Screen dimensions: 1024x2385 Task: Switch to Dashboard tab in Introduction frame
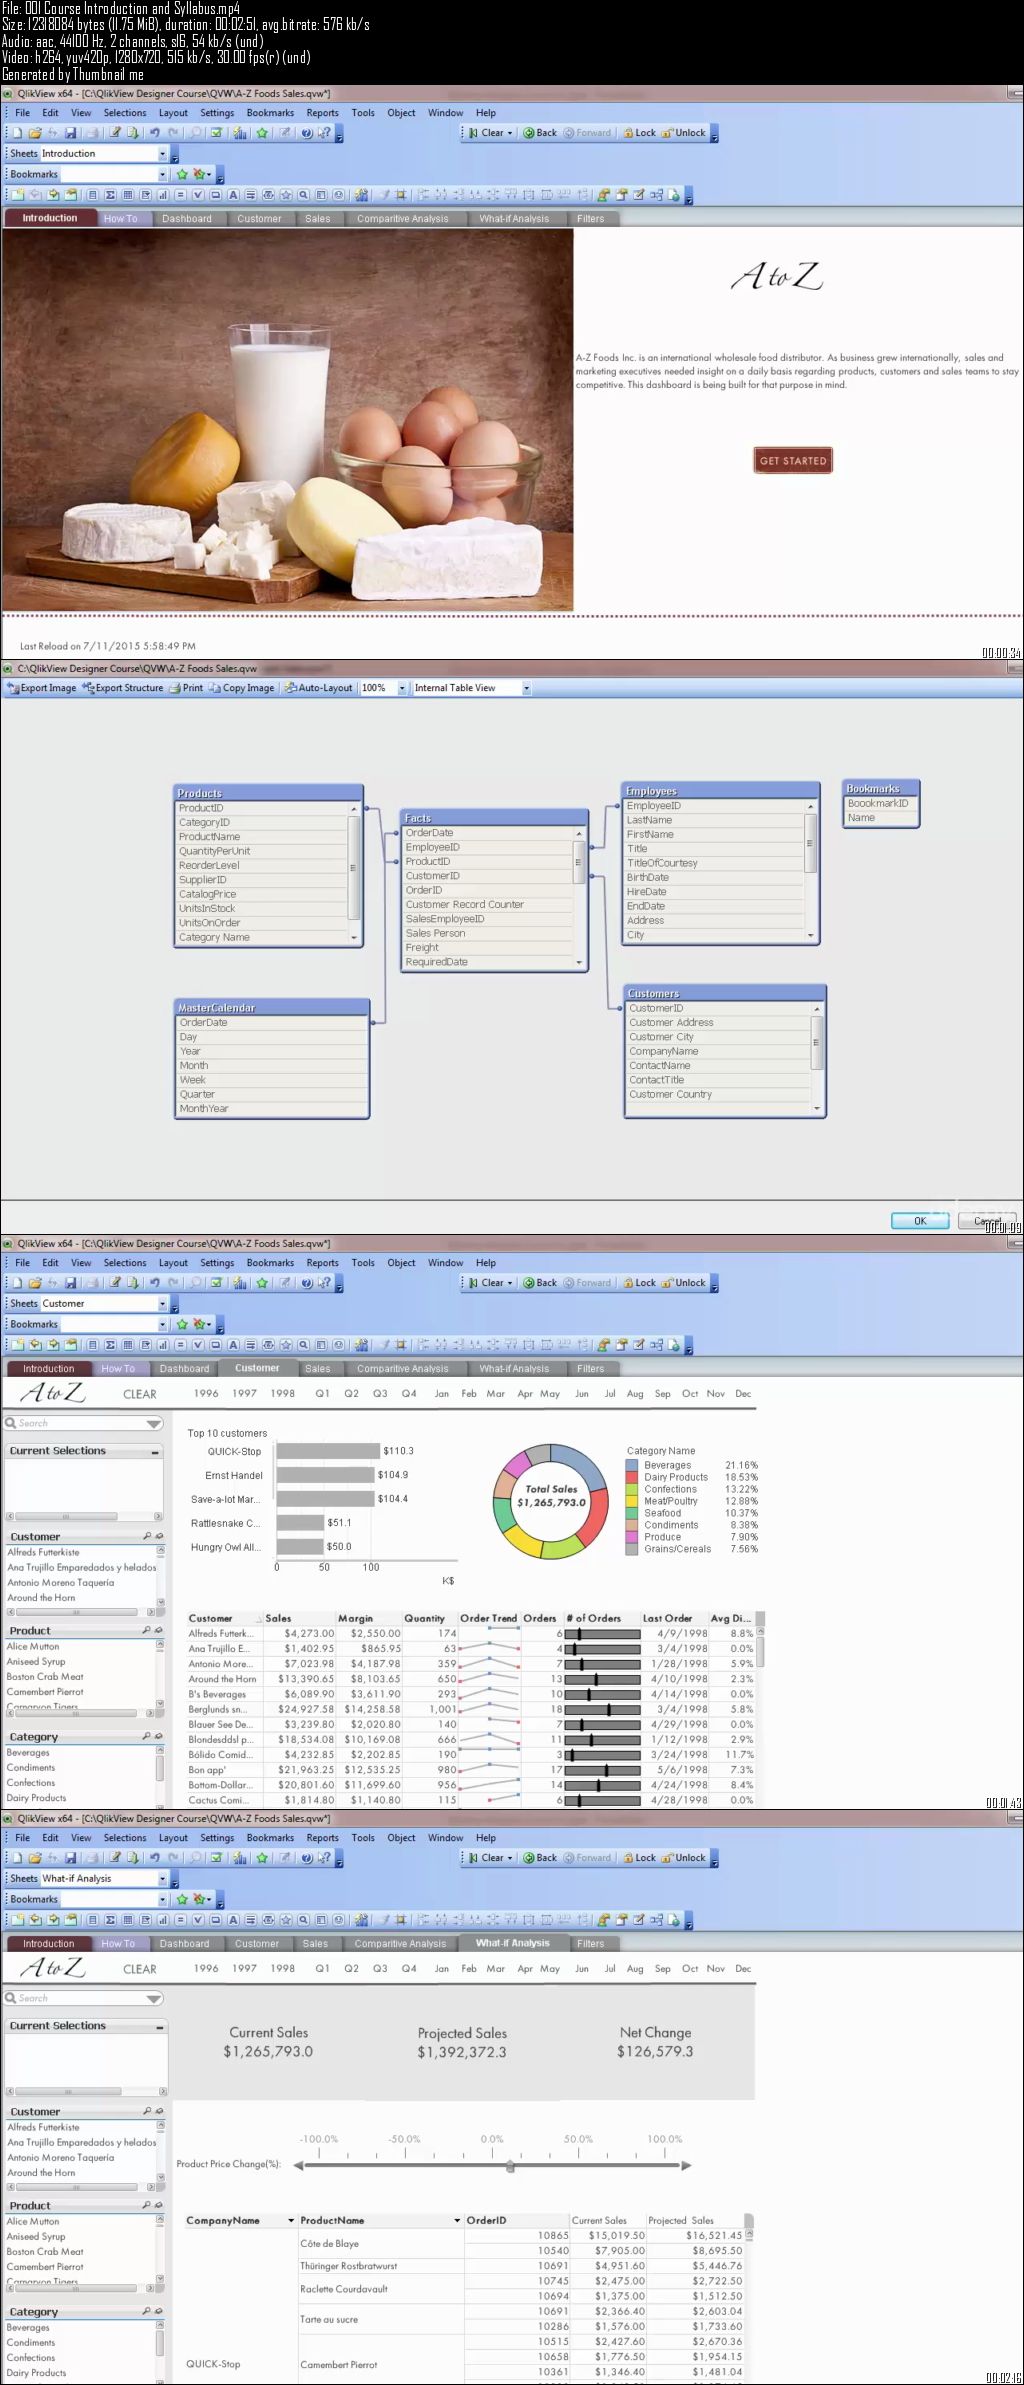point(187,219)
